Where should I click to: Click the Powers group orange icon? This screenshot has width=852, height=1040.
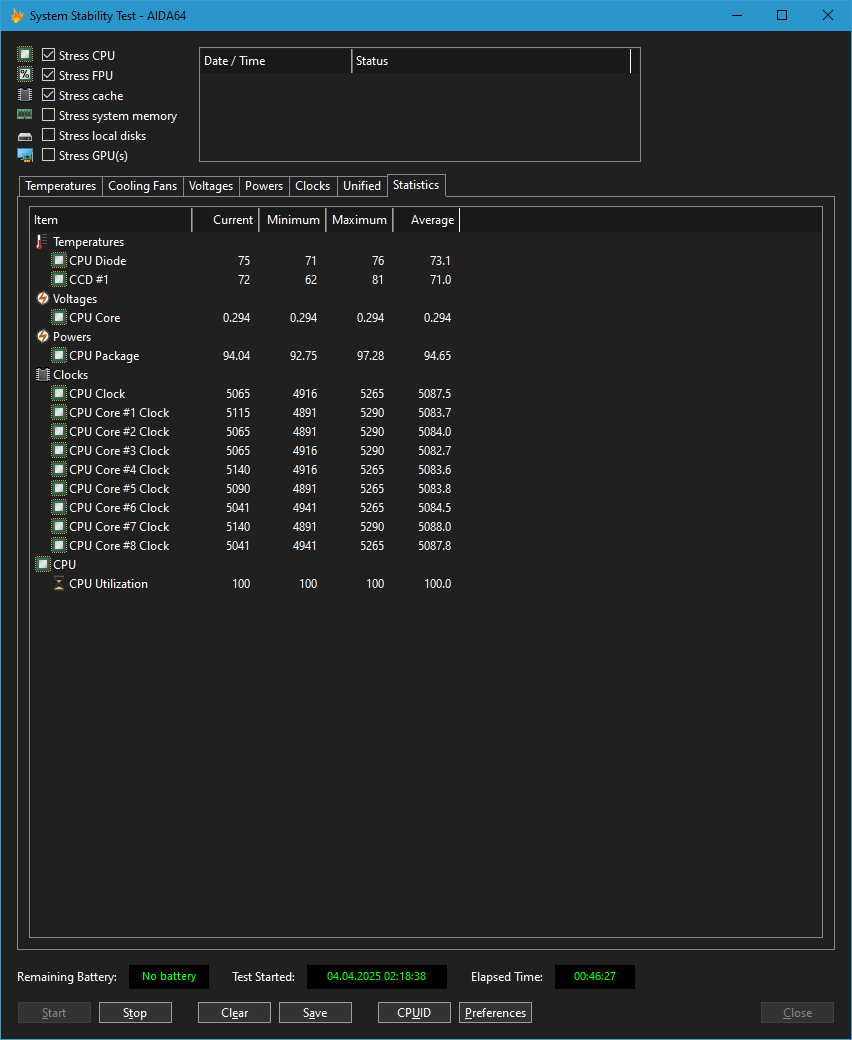tap(42, 337)
